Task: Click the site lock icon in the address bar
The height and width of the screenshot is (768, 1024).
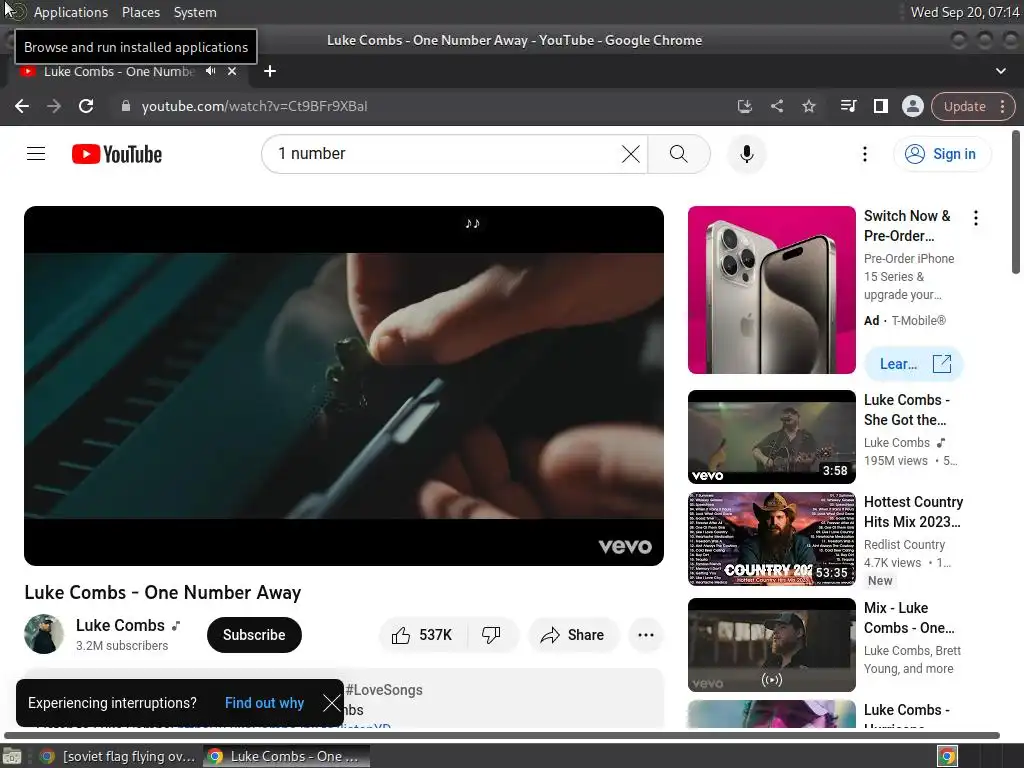Action: pos(126,106)
